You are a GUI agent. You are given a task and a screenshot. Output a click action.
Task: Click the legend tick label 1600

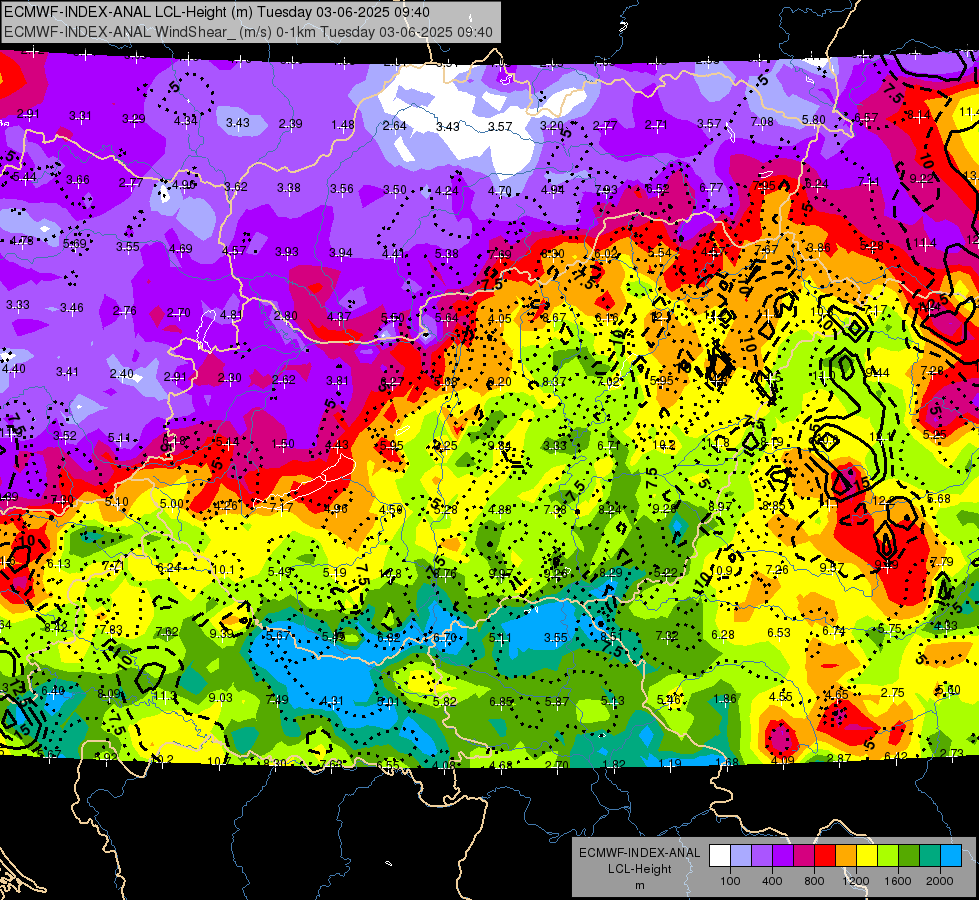pos(898,881)
